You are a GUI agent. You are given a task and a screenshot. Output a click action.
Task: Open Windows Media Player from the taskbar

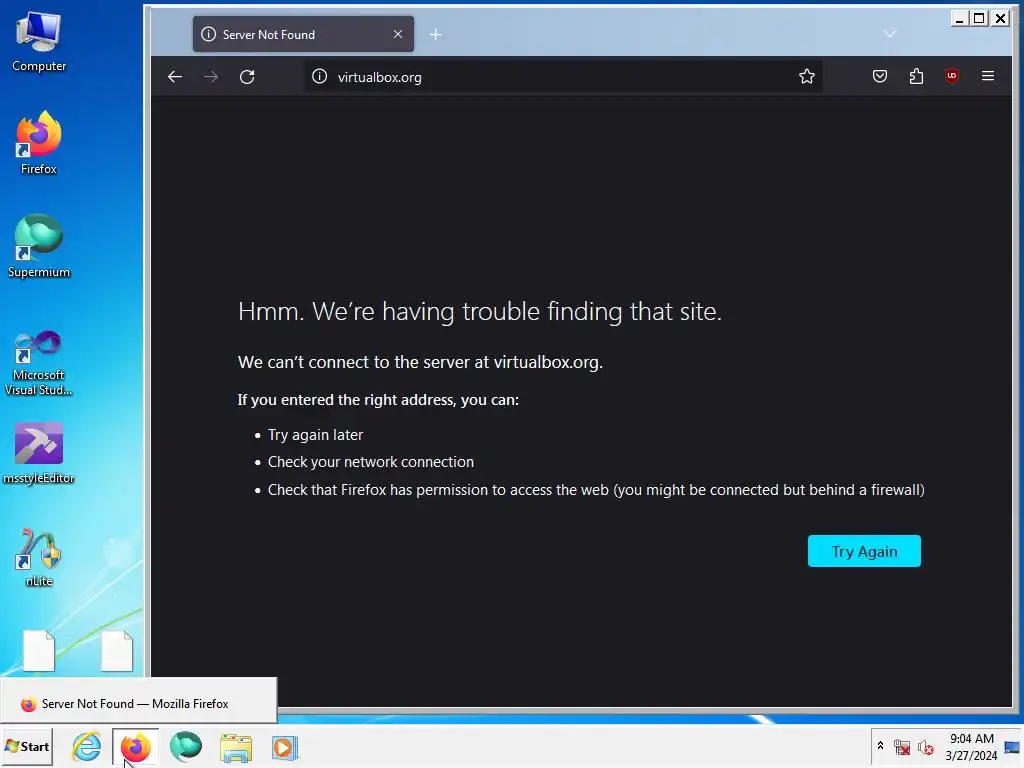tap(285, 747)
